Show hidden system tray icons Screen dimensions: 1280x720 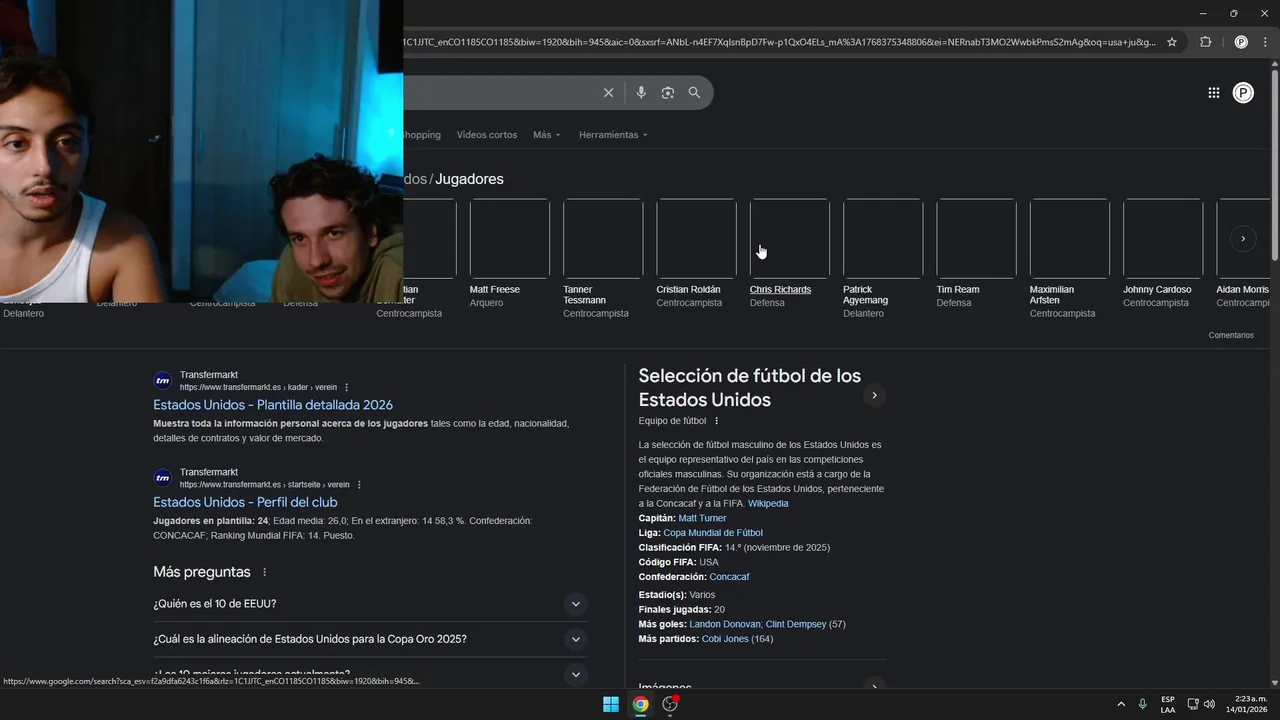[x=1121, y=704]
